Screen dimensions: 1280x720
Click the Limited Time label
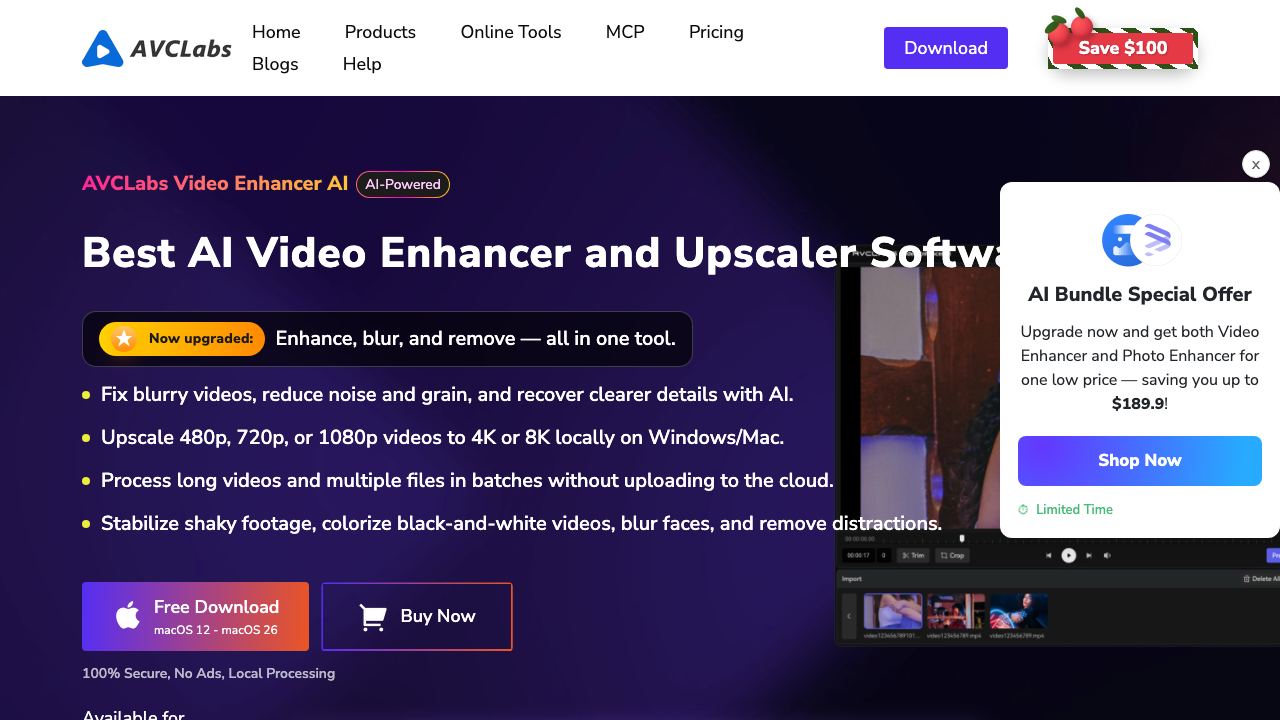tap(1074, 510)
